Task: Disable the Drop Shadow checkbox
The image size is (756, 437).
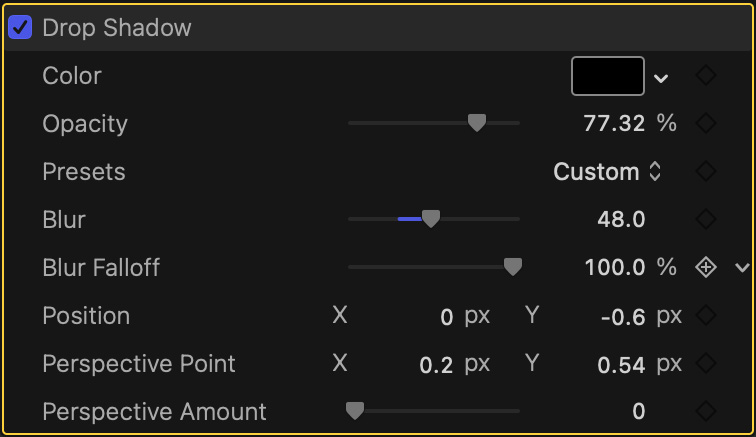Action: [20, 27]
